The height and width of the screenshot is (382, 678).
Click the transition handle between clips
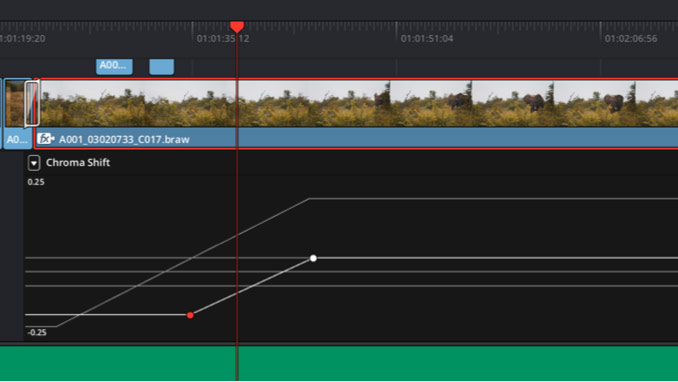point(32,103)
